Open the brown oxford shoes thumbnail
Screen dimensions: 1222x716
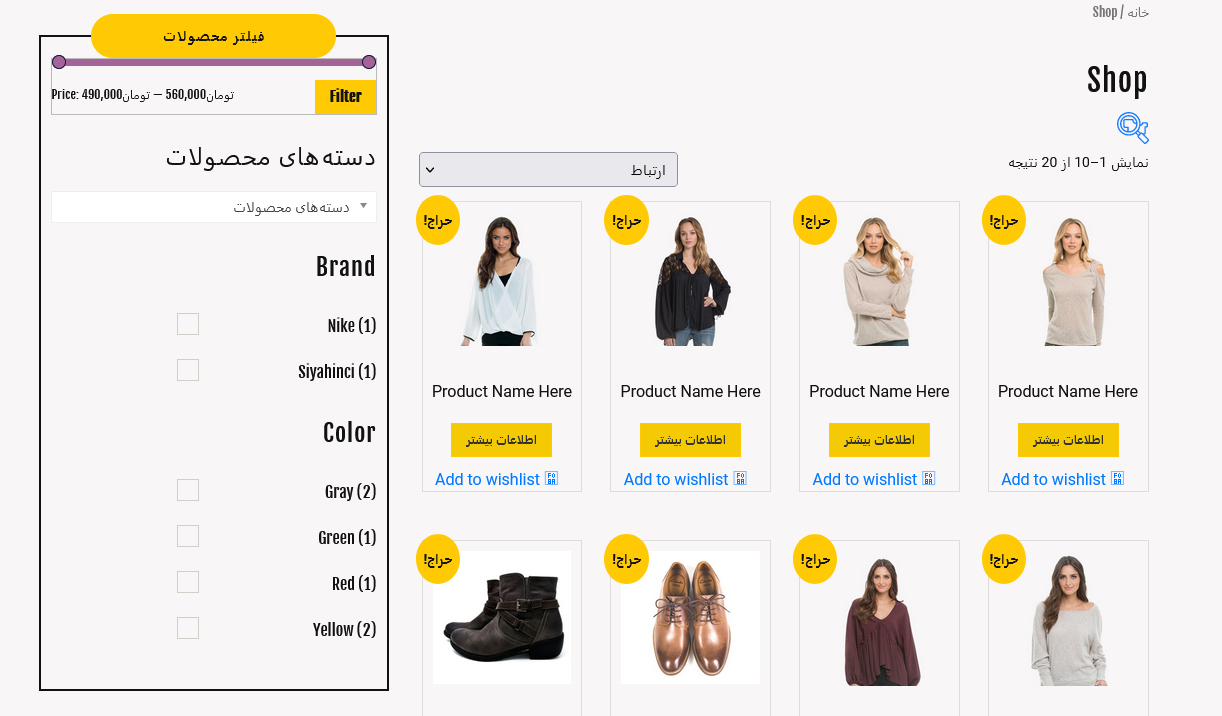pyautogui.click(x=690, y=617)
